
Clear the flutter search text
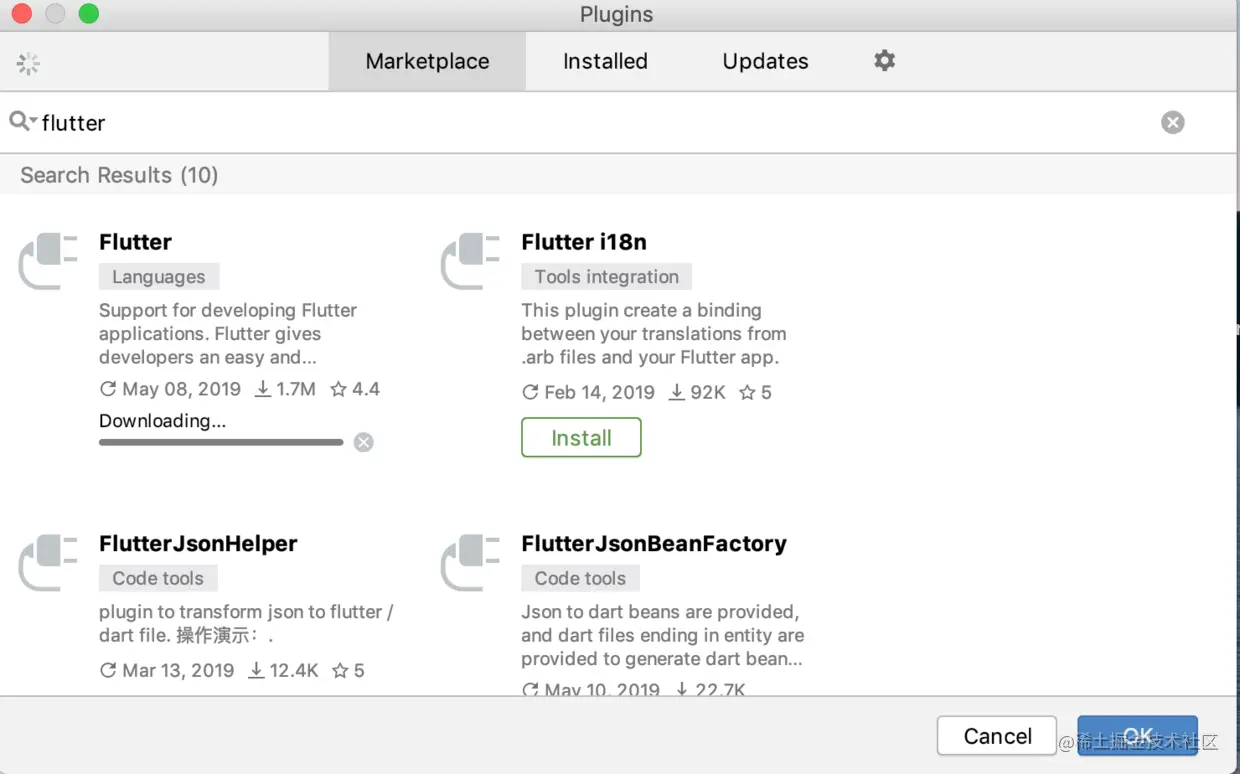(x=1172, y=122)
